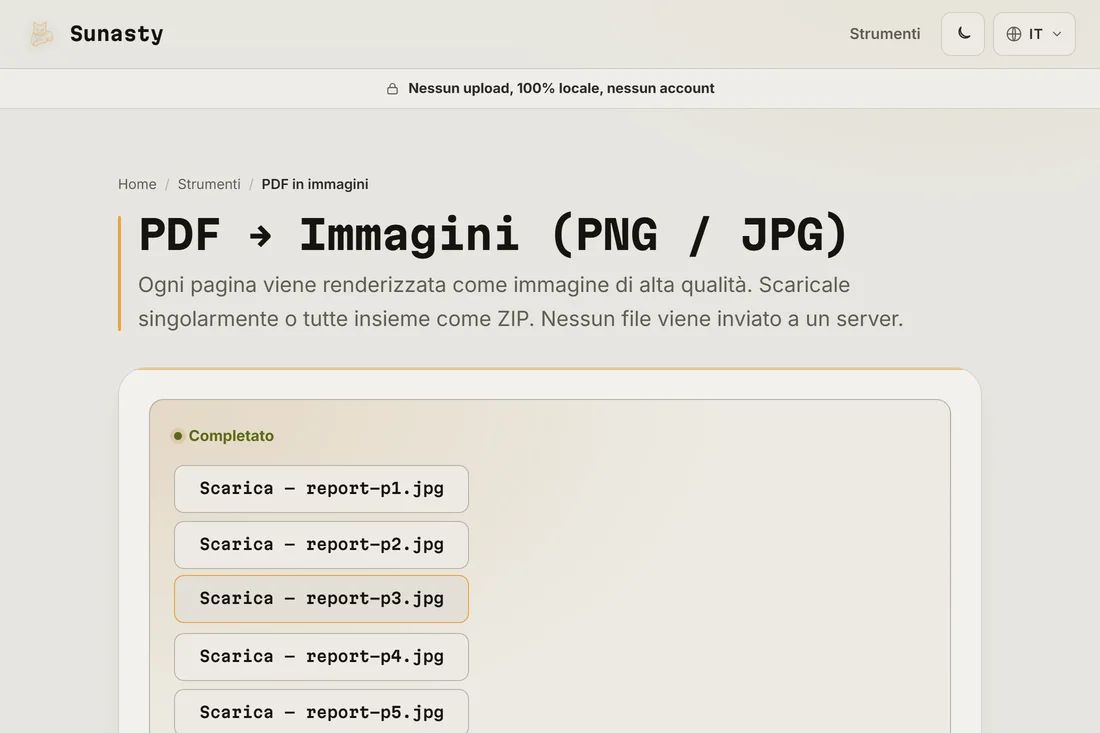Click the green Completato status dot

coord(178,436)
